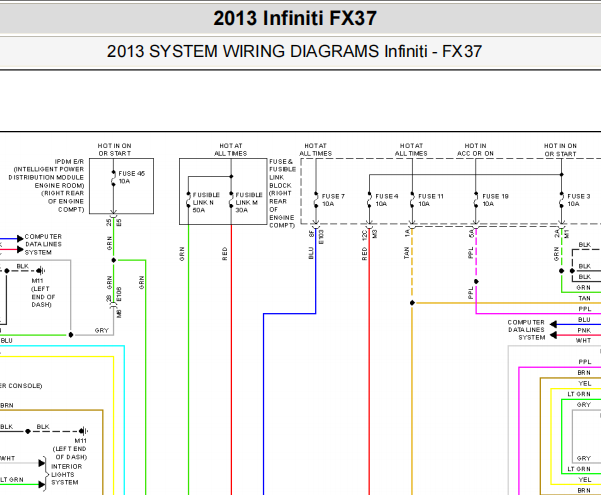Screen dimensions: 601x495
Task: Select the "HOT IN ACC OR ON" label
Action: click(x=475, y=150)
